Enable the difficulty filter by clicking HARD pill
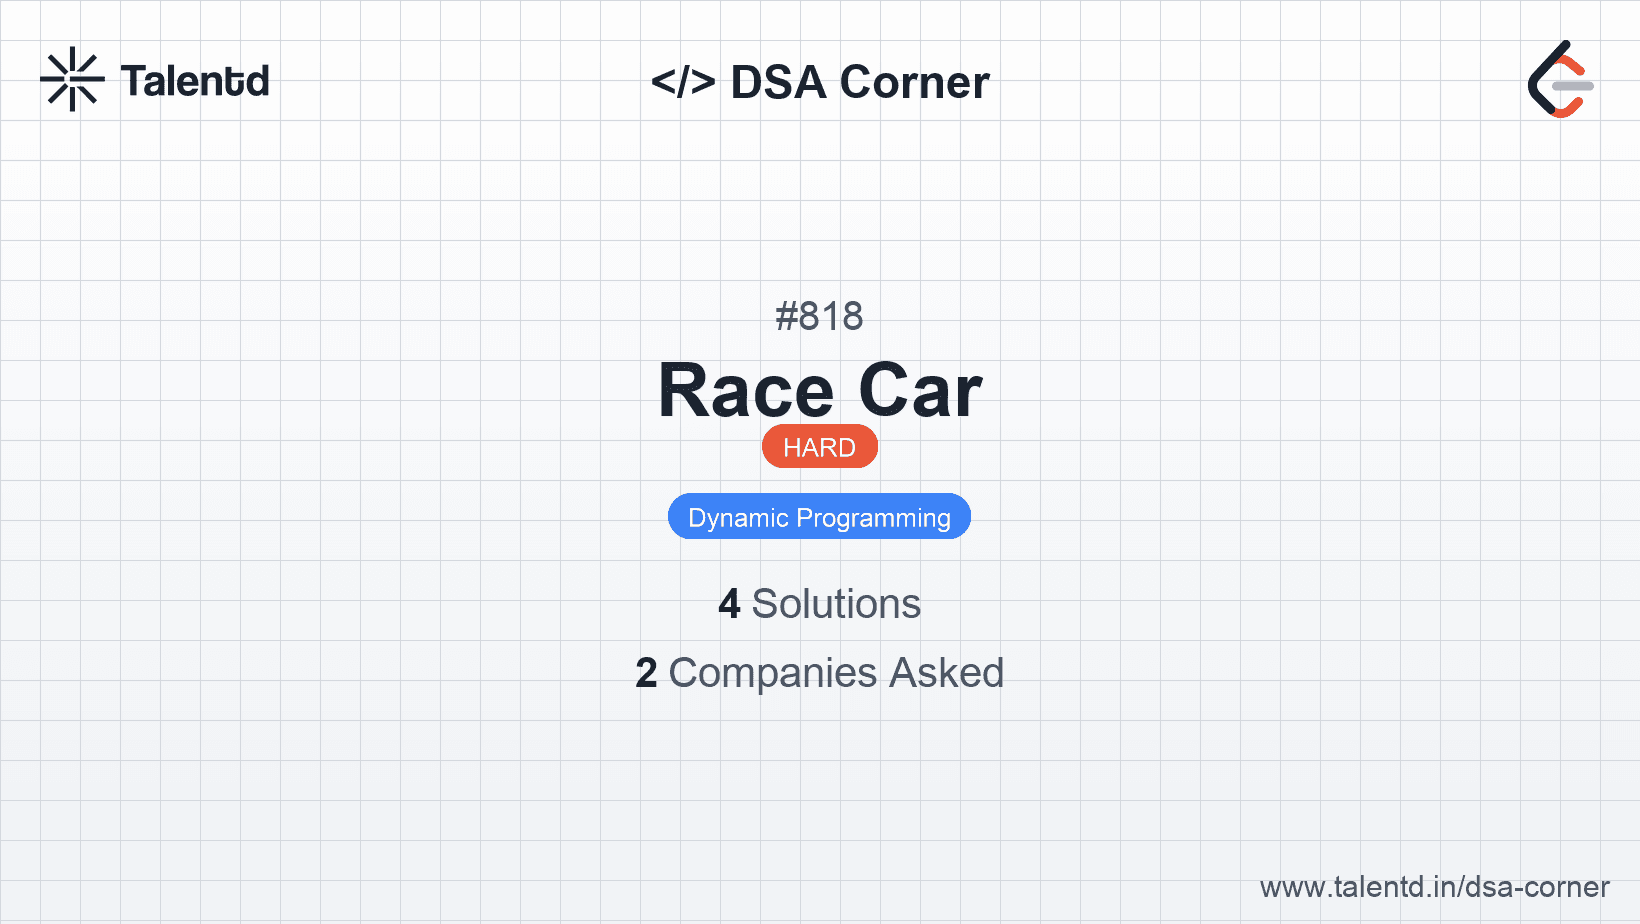 point(819,447)
